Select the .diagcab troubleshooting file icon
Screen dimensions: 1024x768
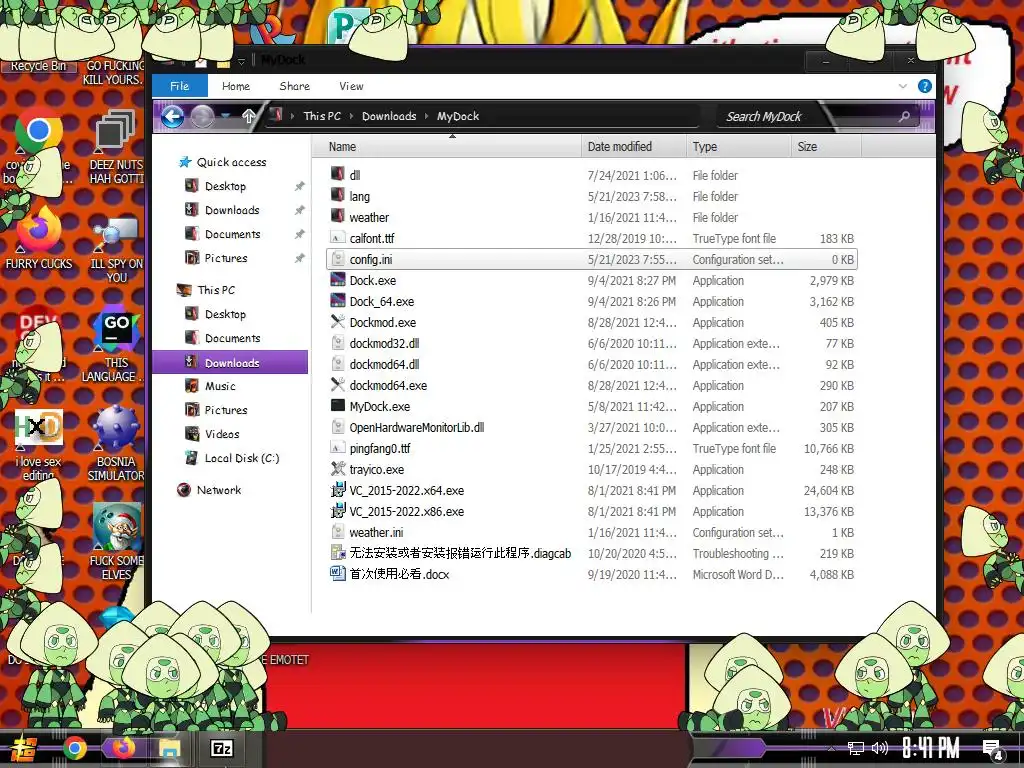(x=338, y=553)
